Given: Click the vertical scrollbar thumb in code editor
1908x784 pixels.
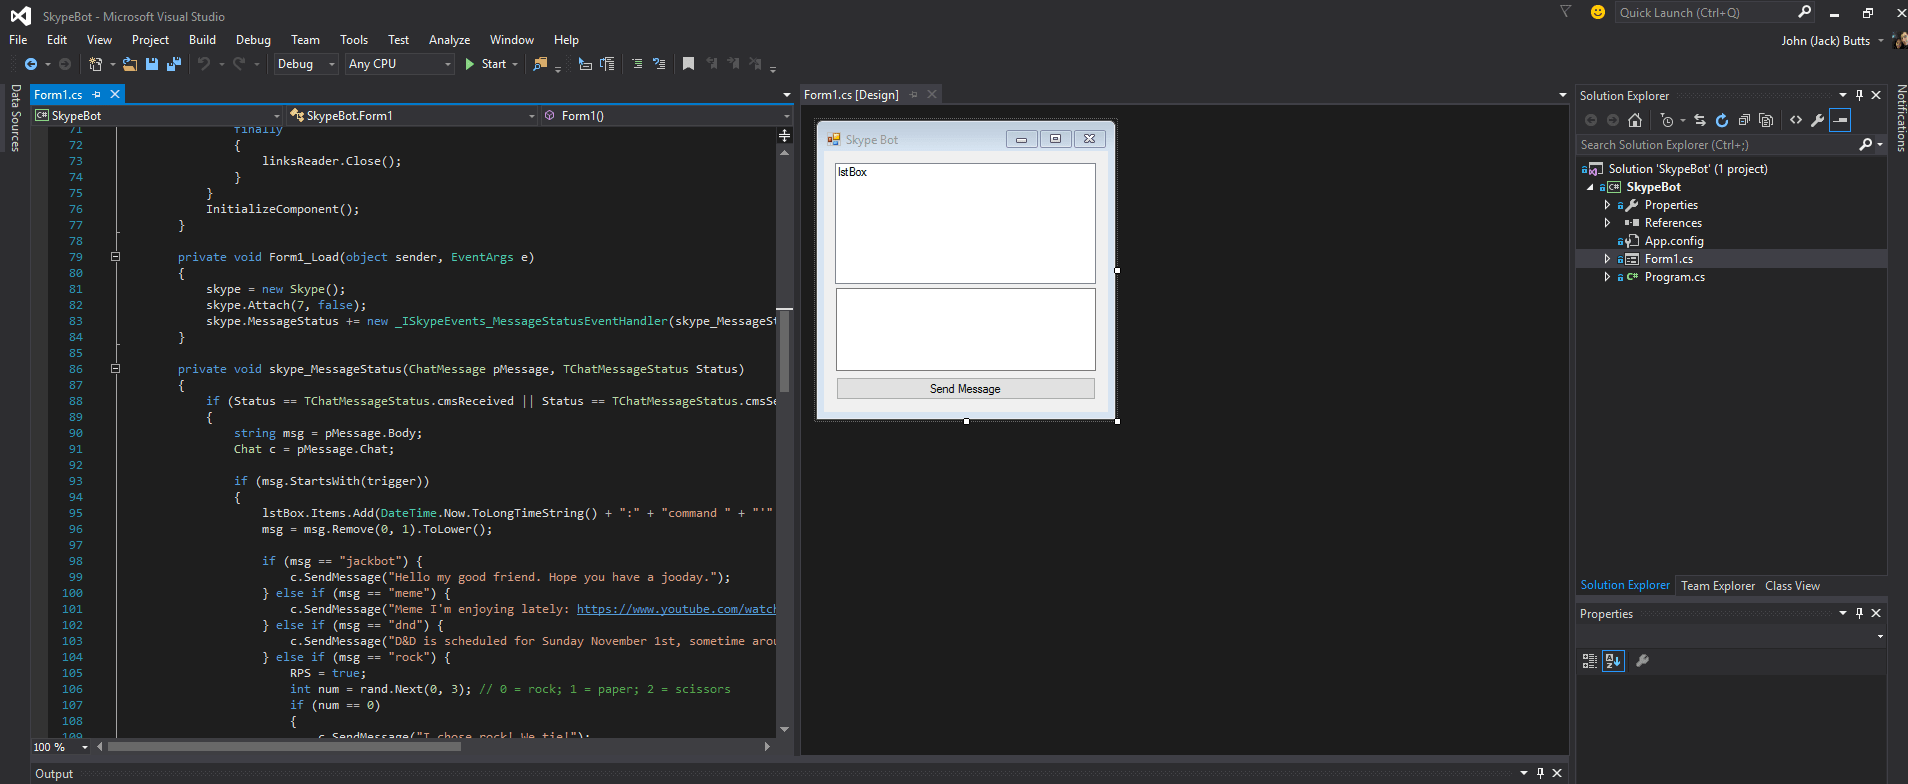Looking at the screenshot, I should (785, 351).
